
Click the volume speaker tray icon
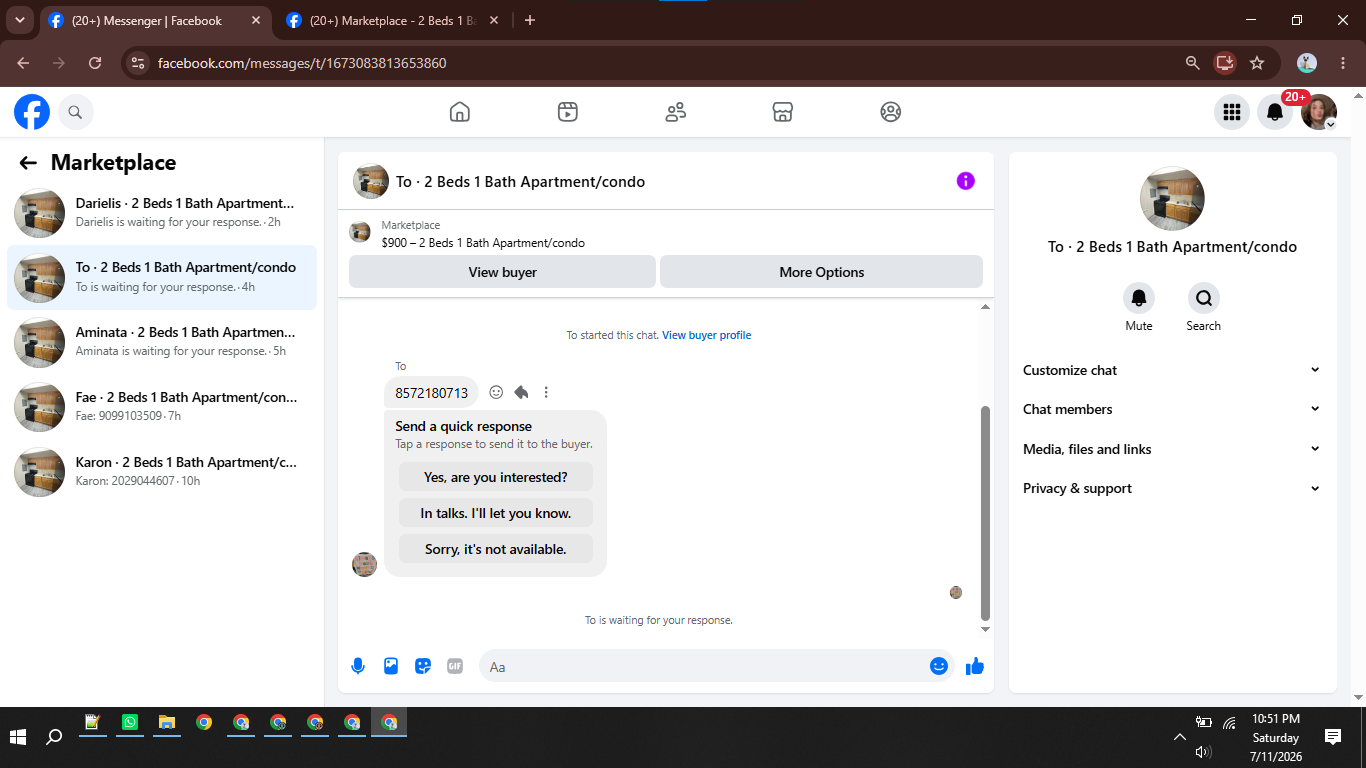[x=1203, y=751]
